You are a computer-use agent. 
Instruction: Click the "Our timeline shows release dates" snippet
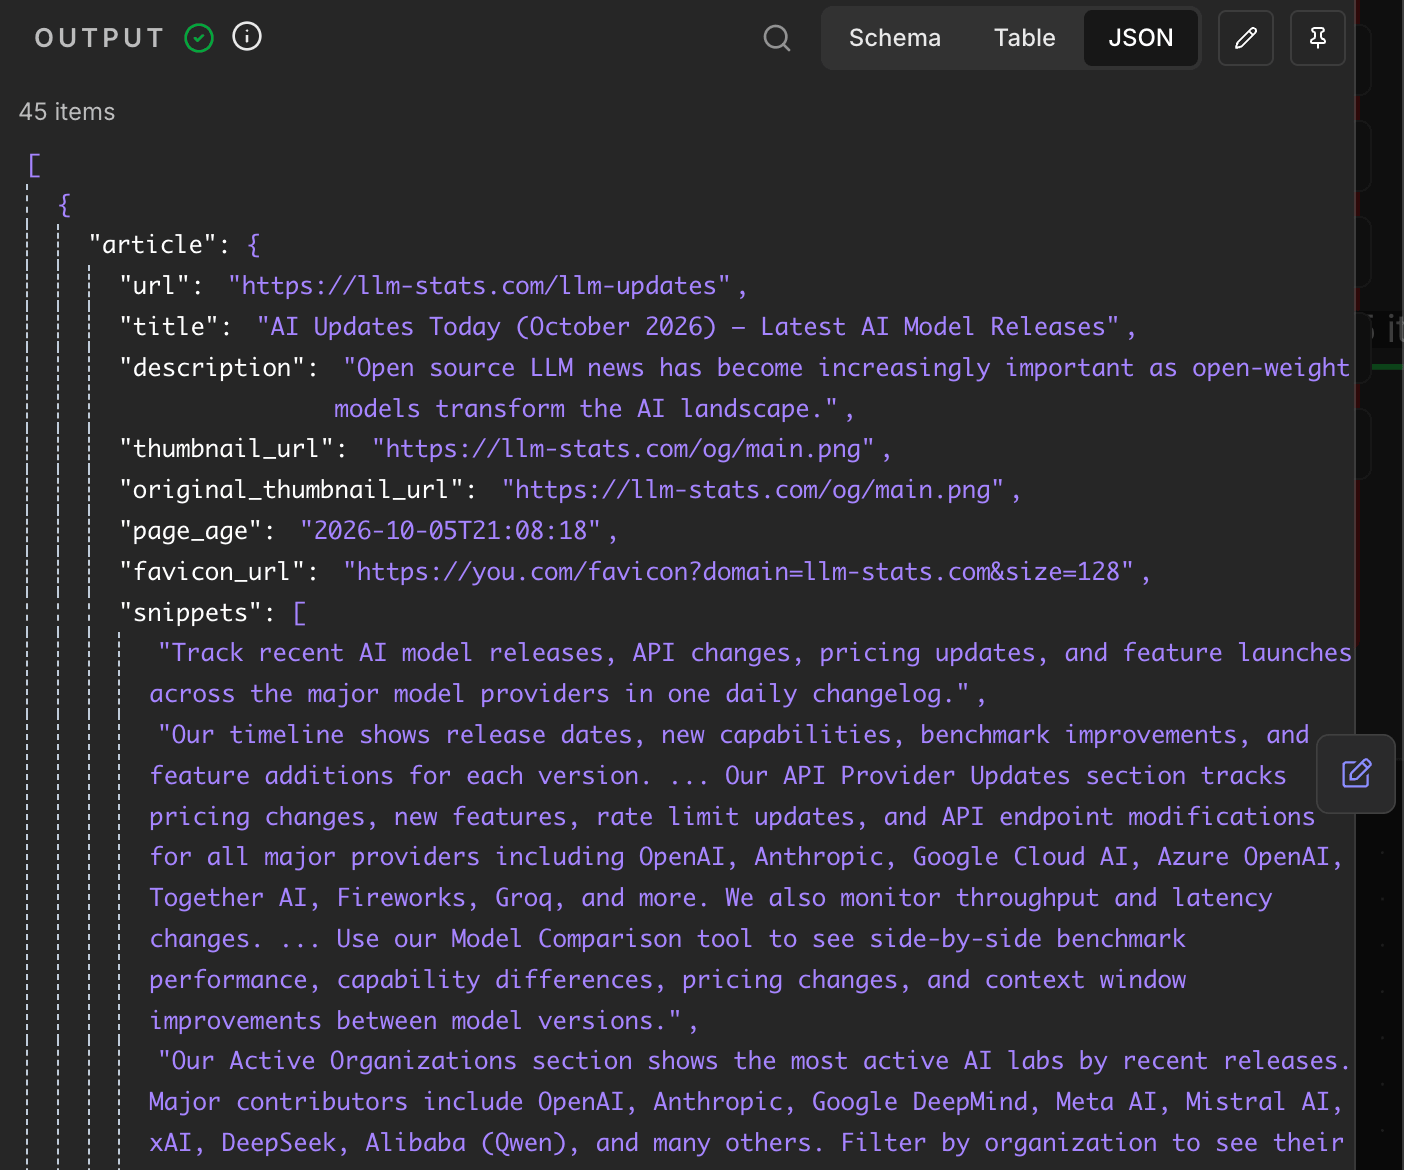tap(746, 878)
